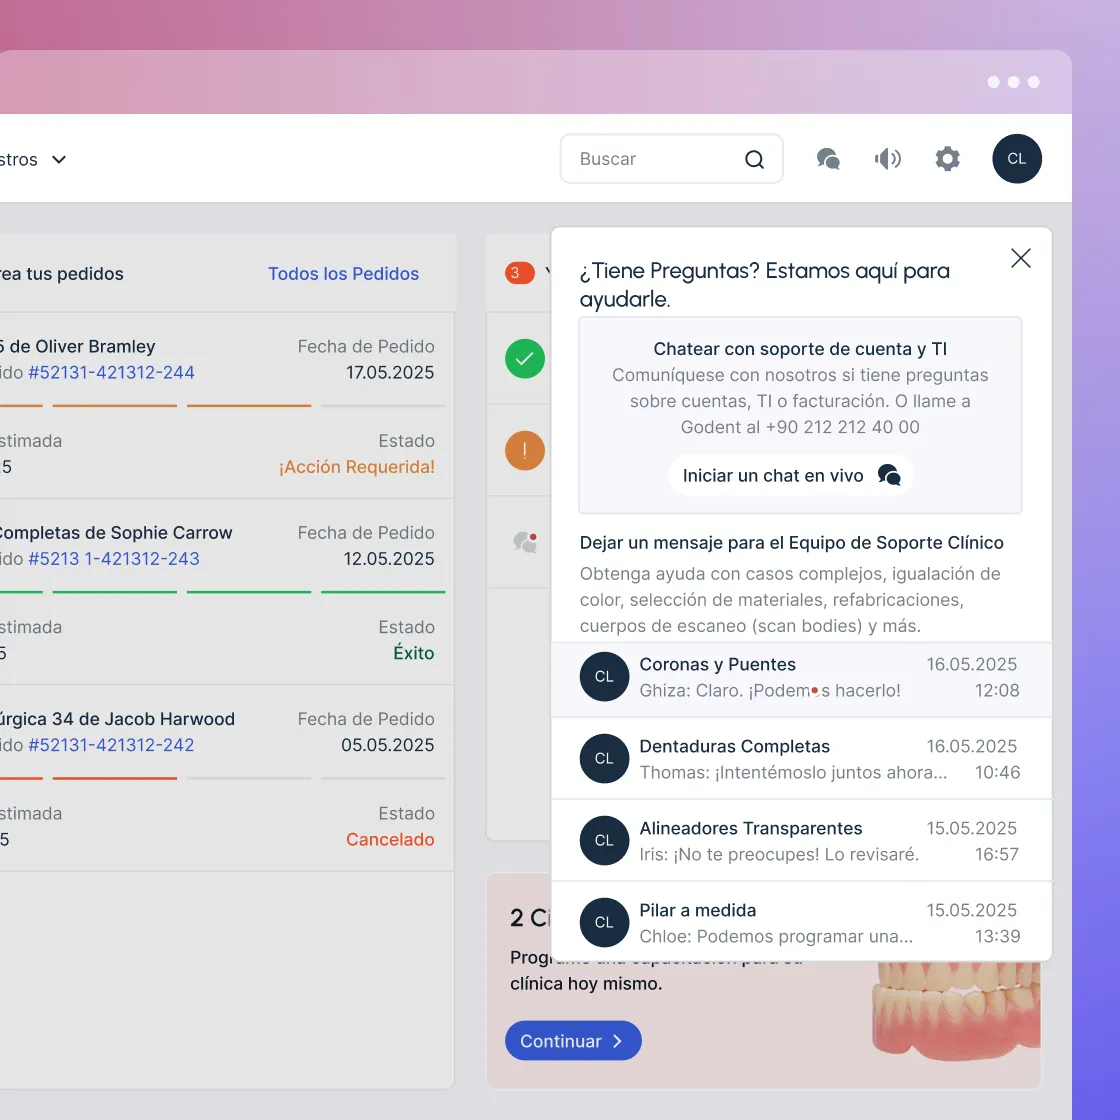Click the green checkmark status icon
The width and height of the screenshot is (1120, 1120).
click(525, 359)
